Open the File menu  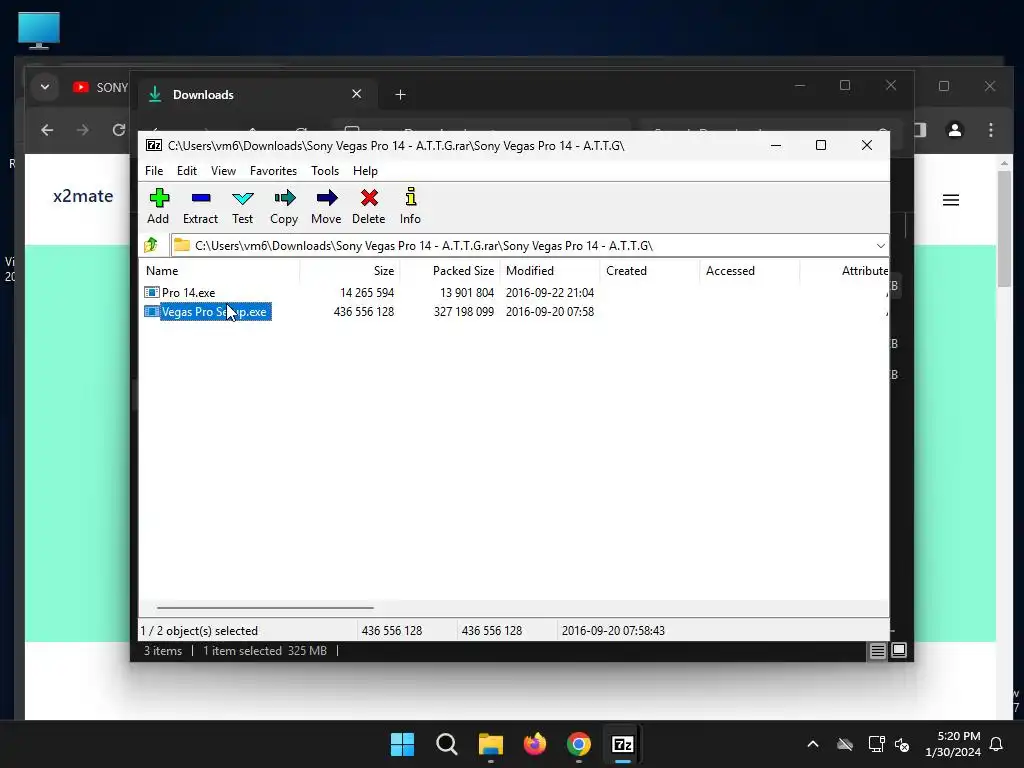[x=154, y=170]
